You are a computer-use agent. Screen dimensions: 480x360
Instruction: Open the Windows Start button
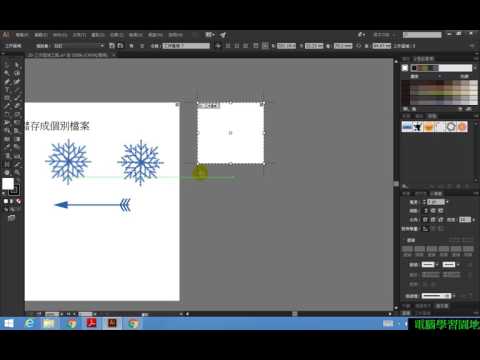point(9,323)
